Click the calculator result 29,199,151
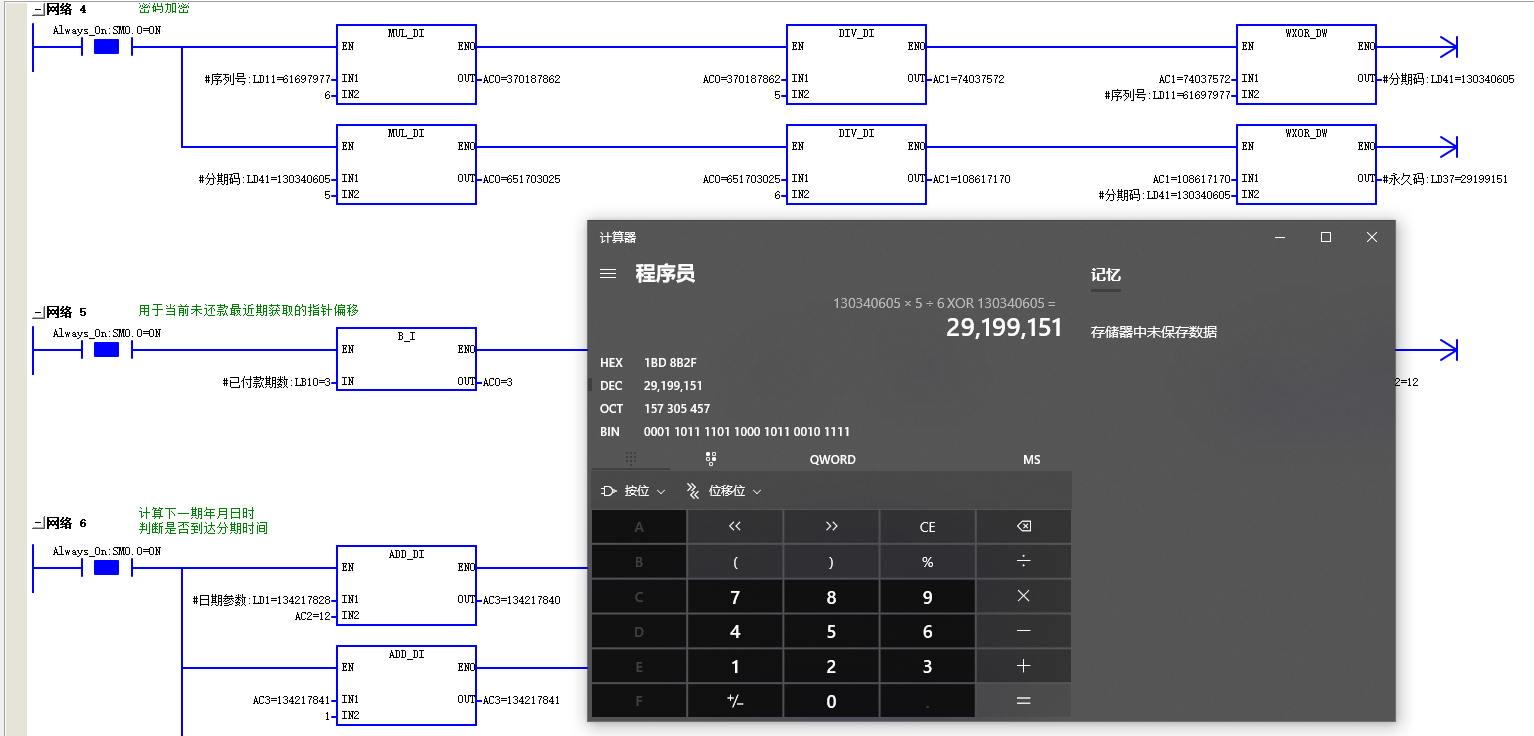 click(1004, 327)
